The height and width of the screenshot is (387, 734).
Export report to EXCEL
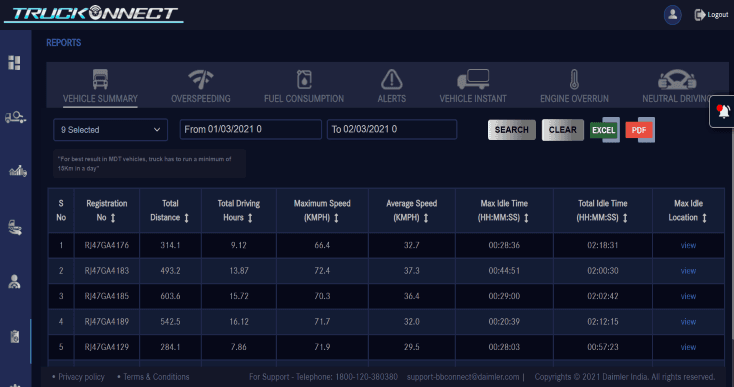[x=604, y=130]
